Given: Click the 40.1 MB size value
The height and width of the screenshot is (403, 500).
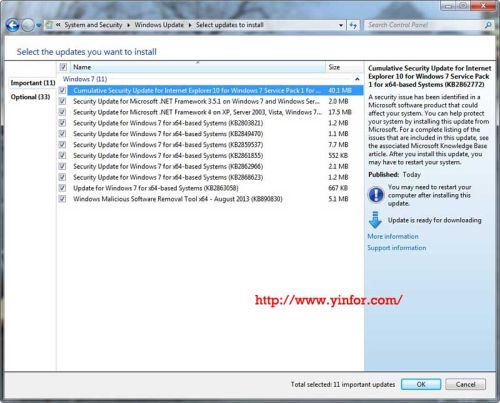Looking at the screenshot, I should pos(340,90).
